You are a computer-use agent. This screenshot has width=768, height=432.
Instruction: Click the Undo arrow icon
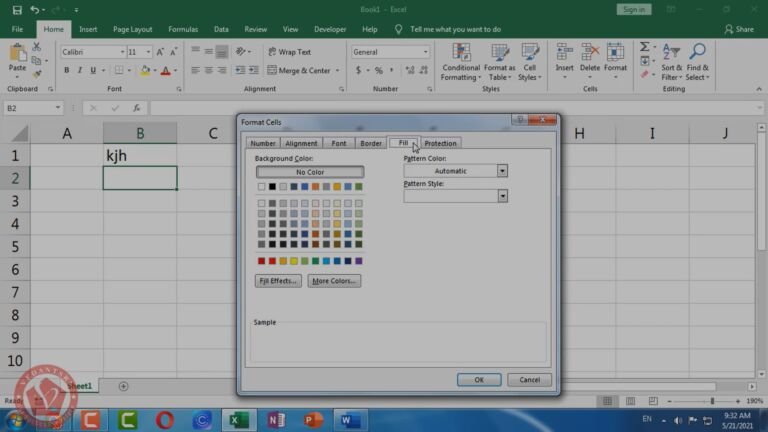click(35, 10)
